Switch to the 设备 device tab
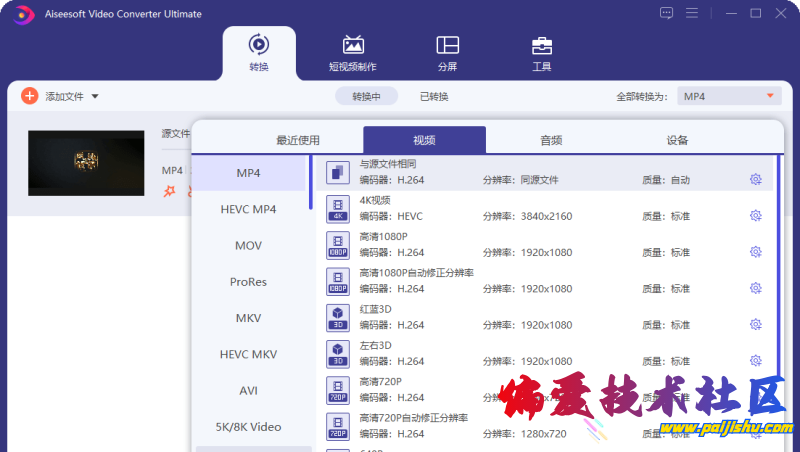 (677, 140)
